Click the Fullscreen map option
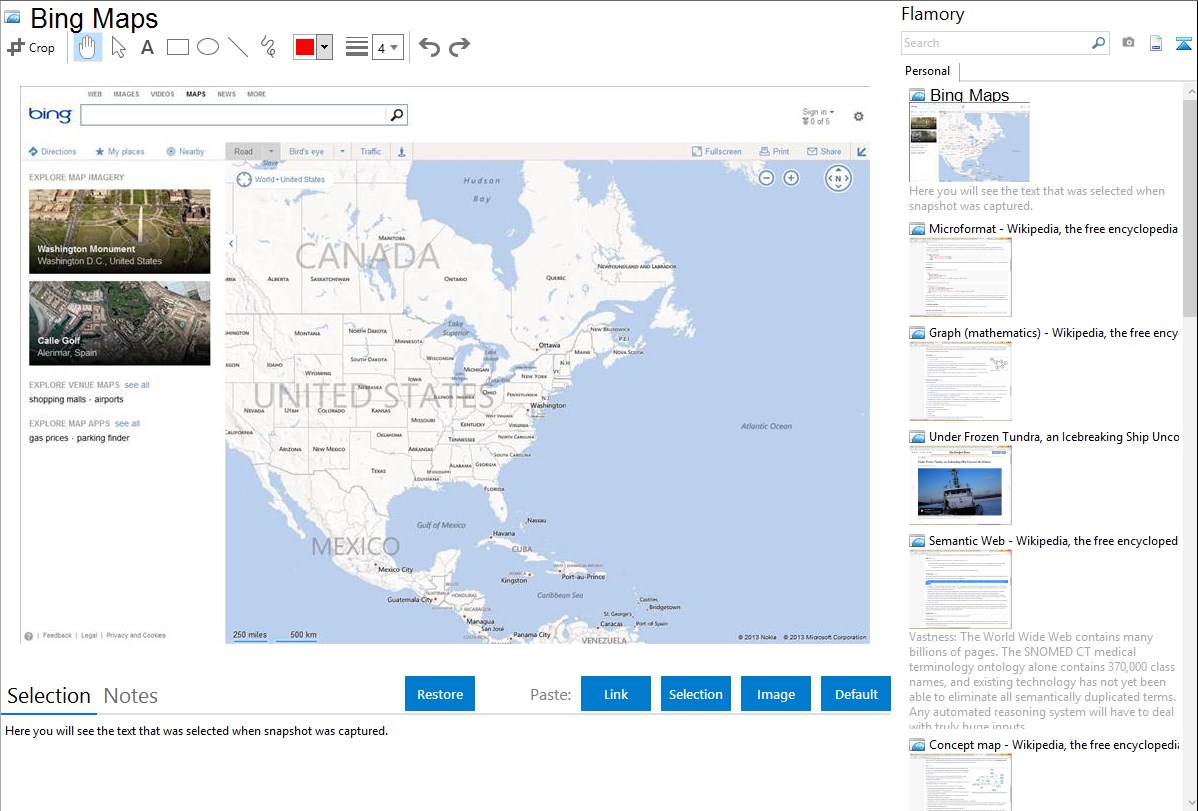The height and width of the screenshot is (811, 1198). 717,151
